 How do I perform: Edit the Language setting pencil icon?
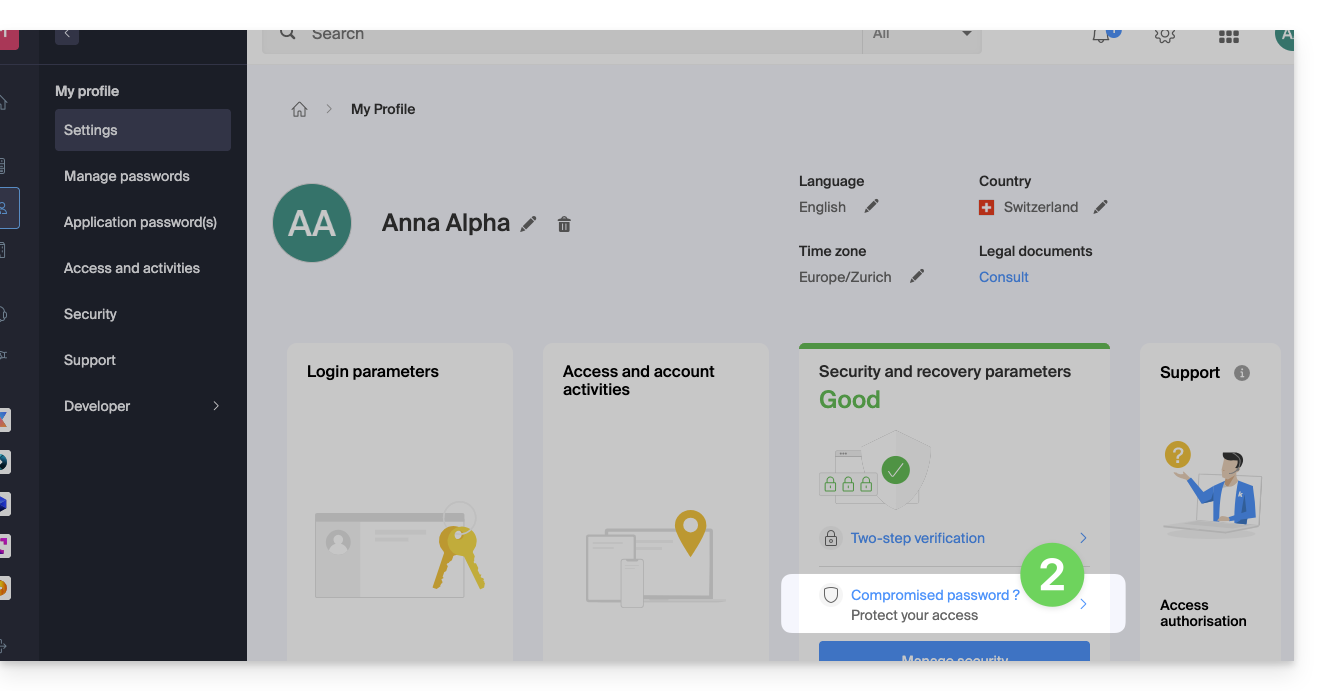click(871, 206)
